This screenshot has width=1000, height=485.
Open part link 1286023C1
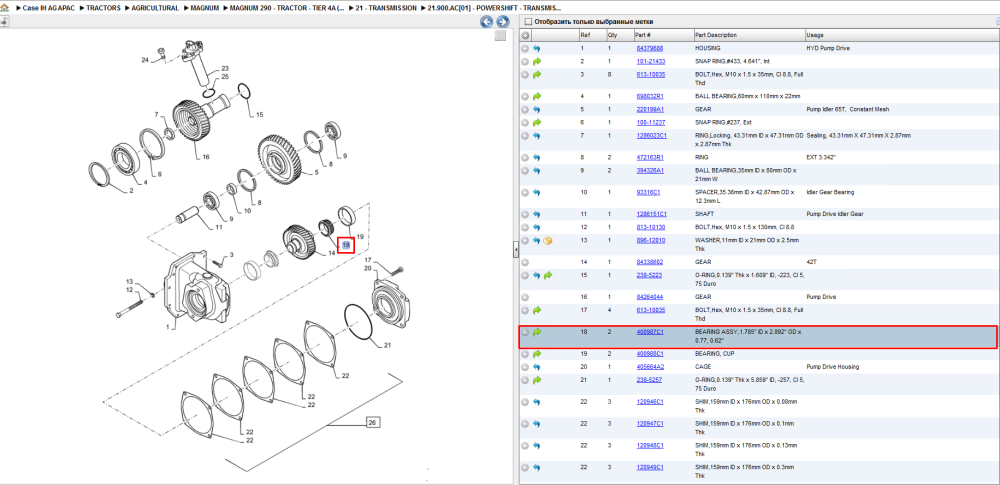pyautogui.click(x=652, y=135)
